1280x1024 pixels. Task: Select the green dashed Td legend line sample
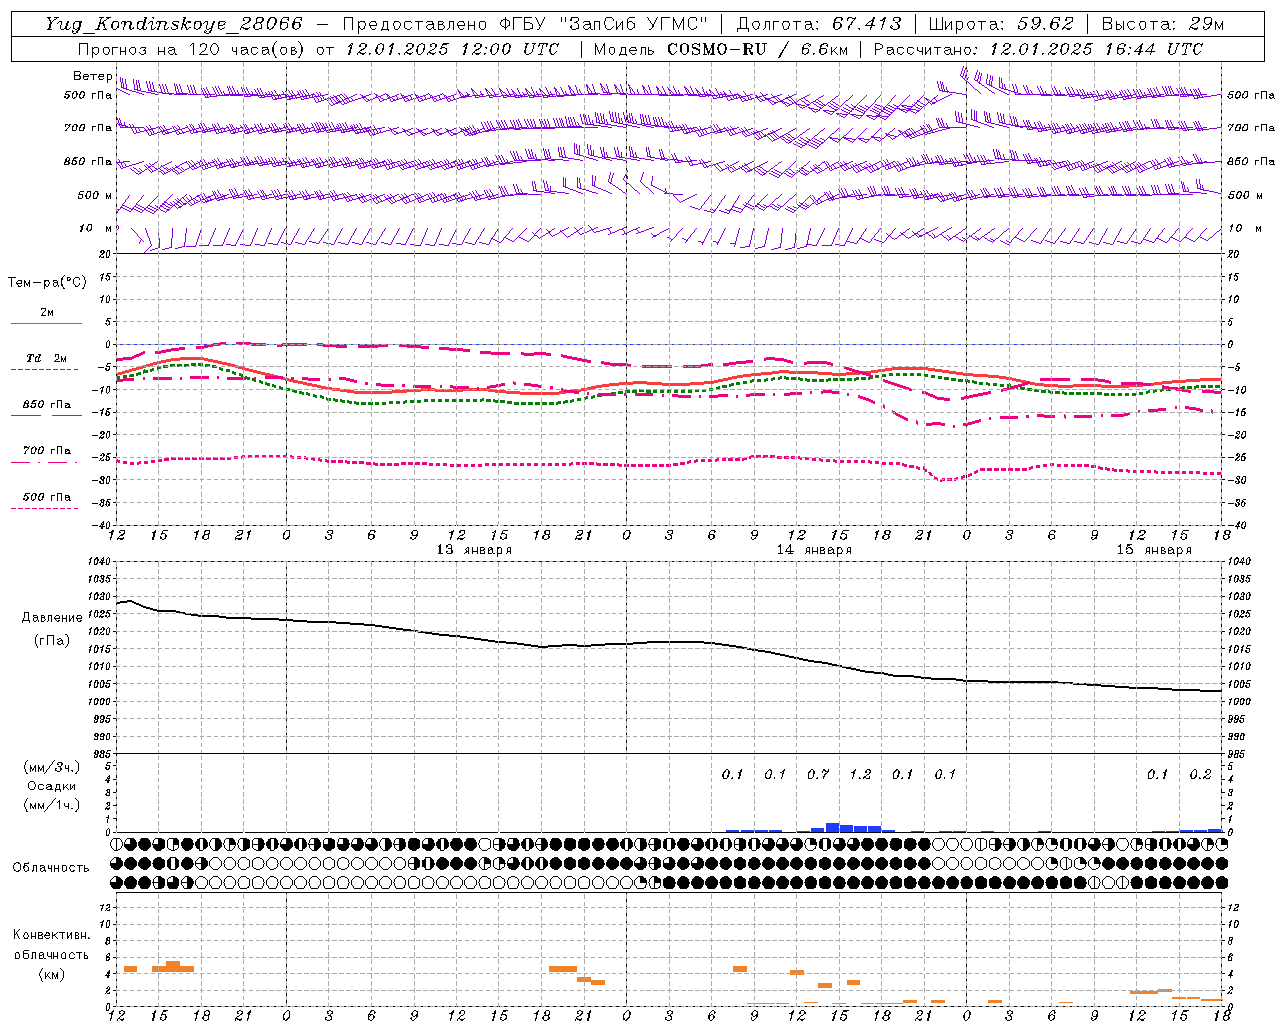(44, 369)
